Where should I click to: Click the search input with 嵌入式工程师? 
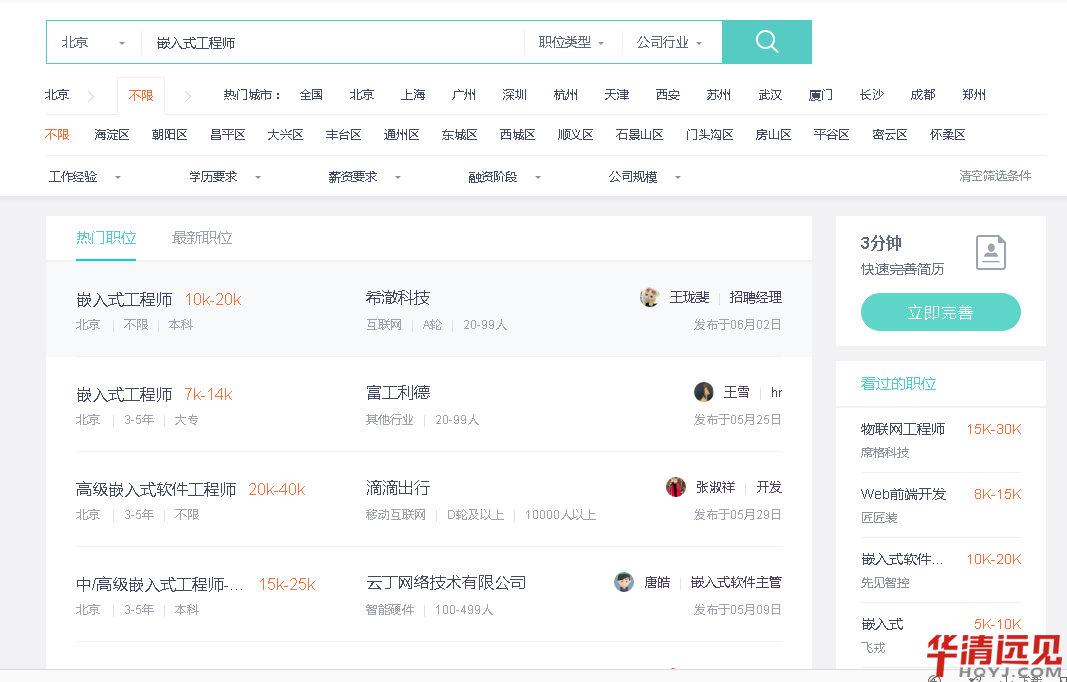click(x=330, y=43)
